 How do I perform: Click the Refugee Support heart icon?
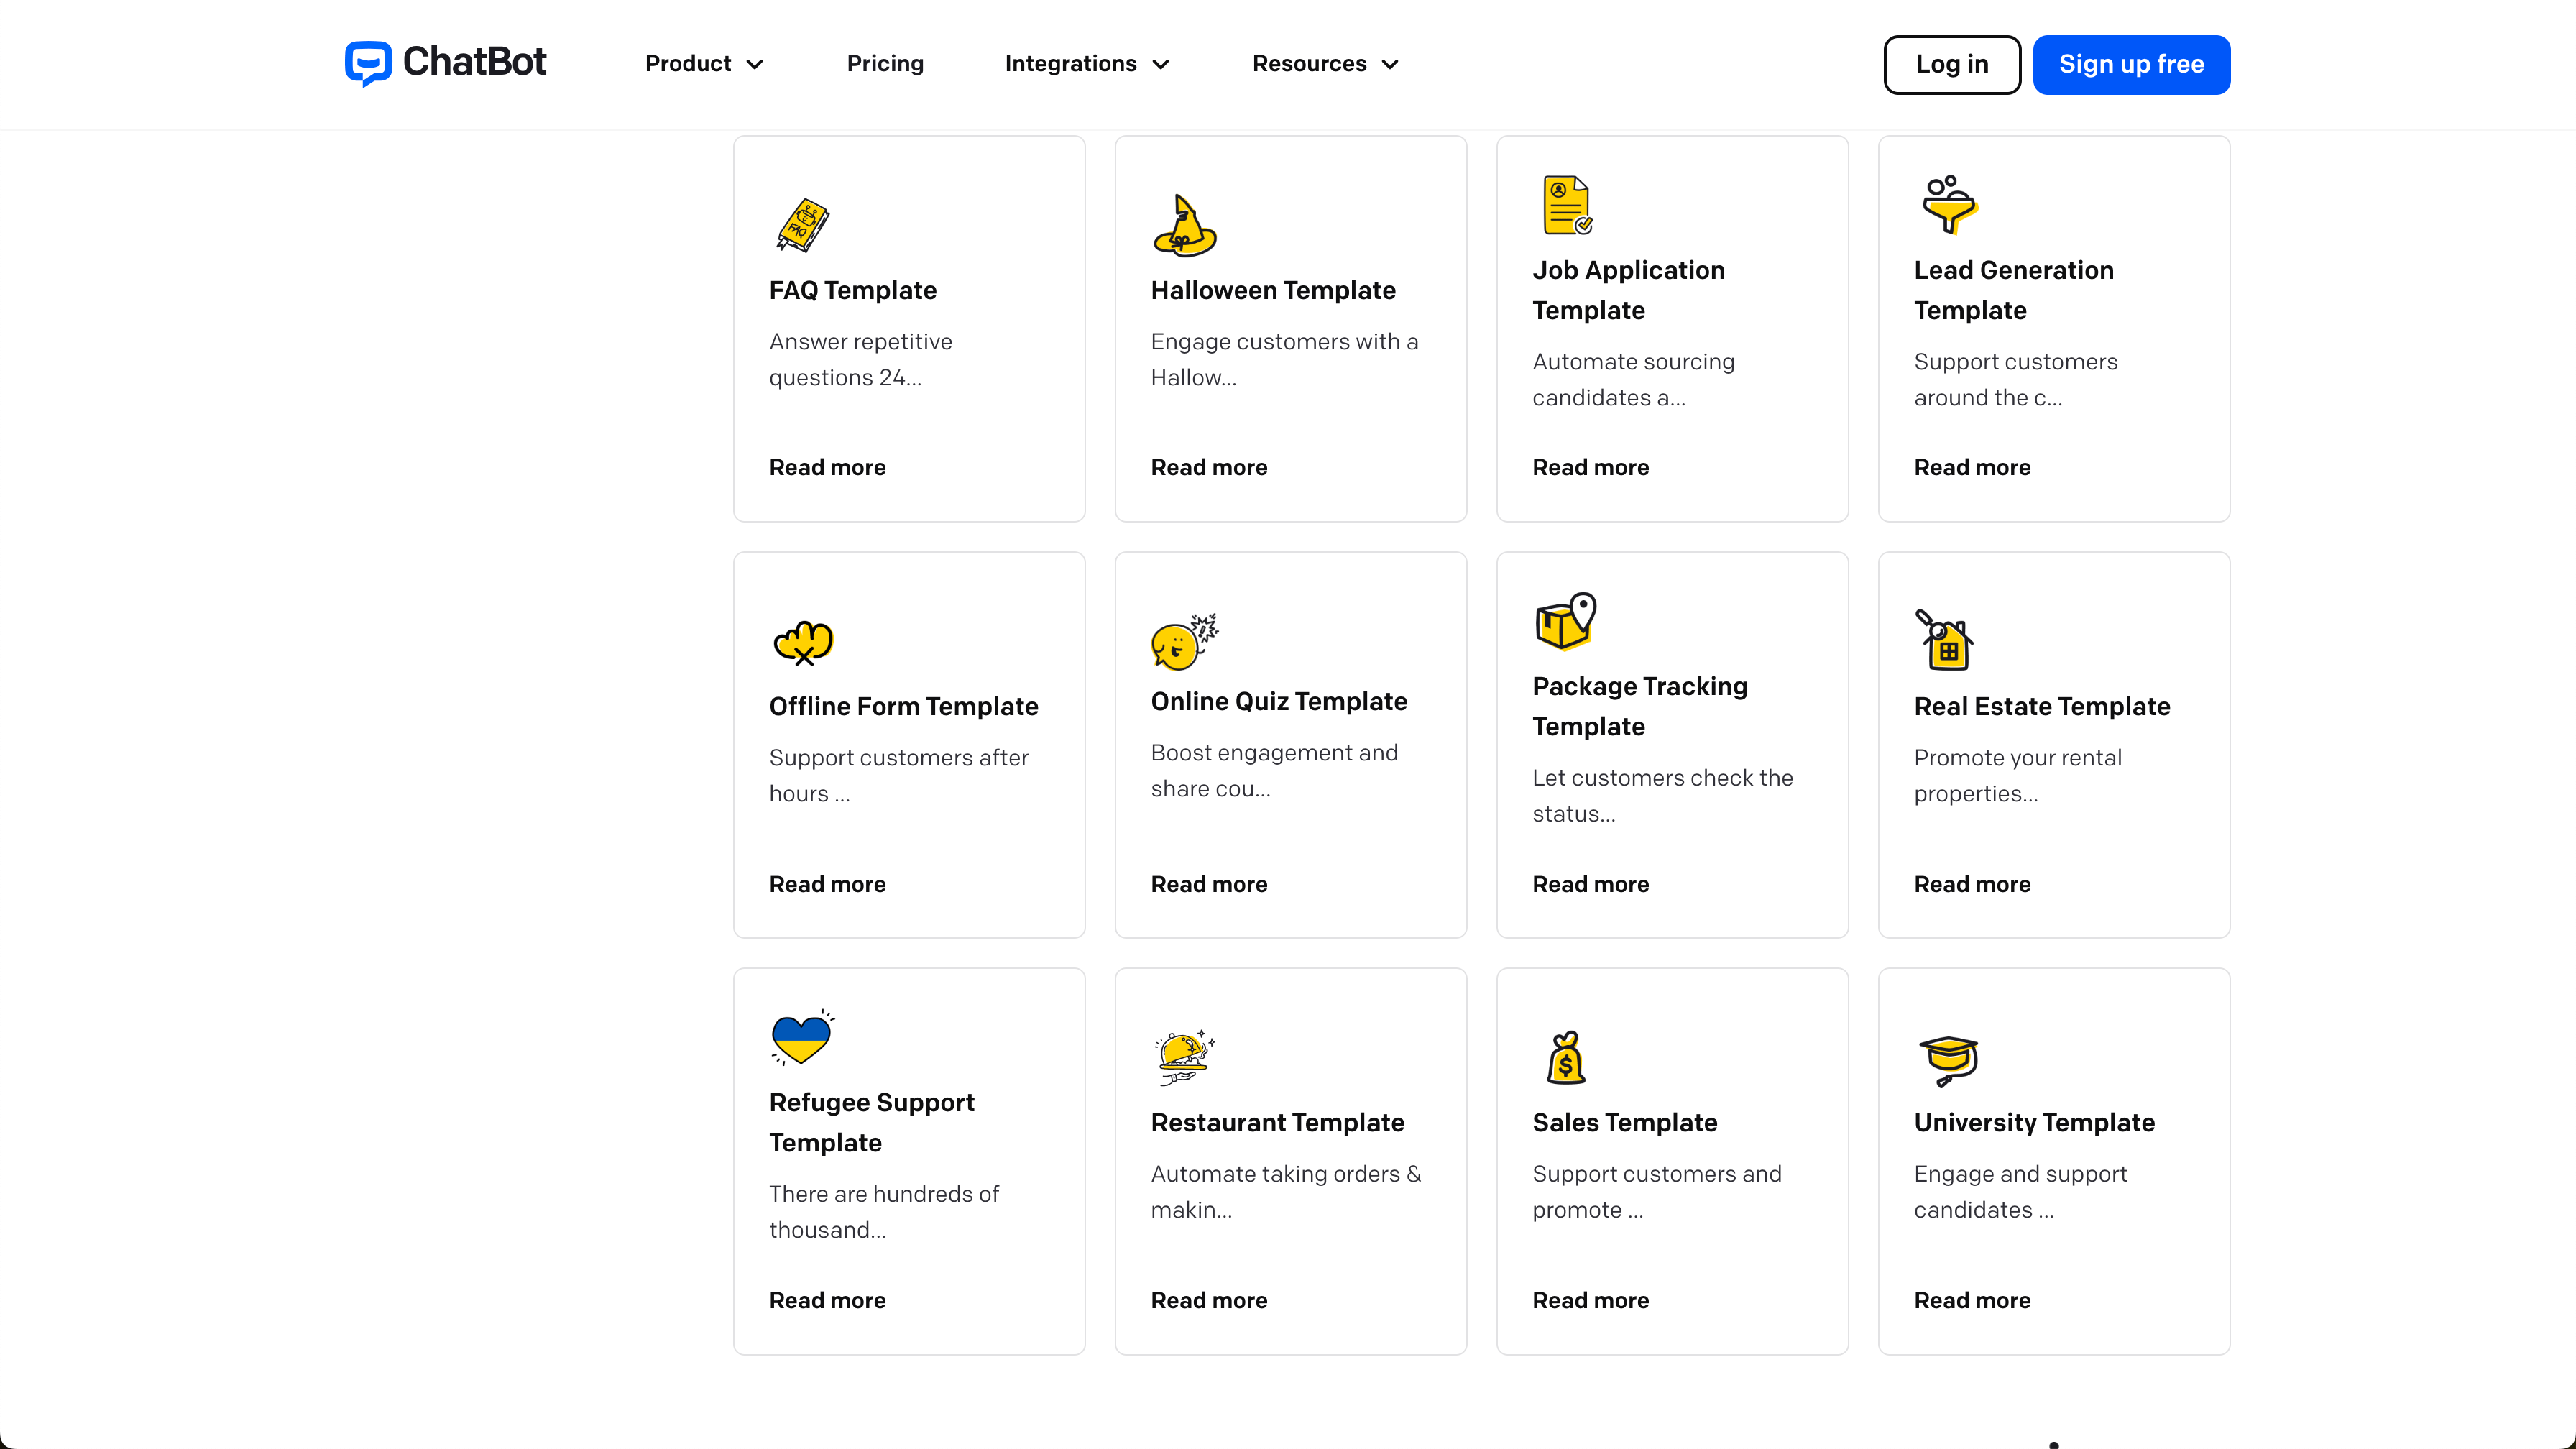coord(802,1038)
